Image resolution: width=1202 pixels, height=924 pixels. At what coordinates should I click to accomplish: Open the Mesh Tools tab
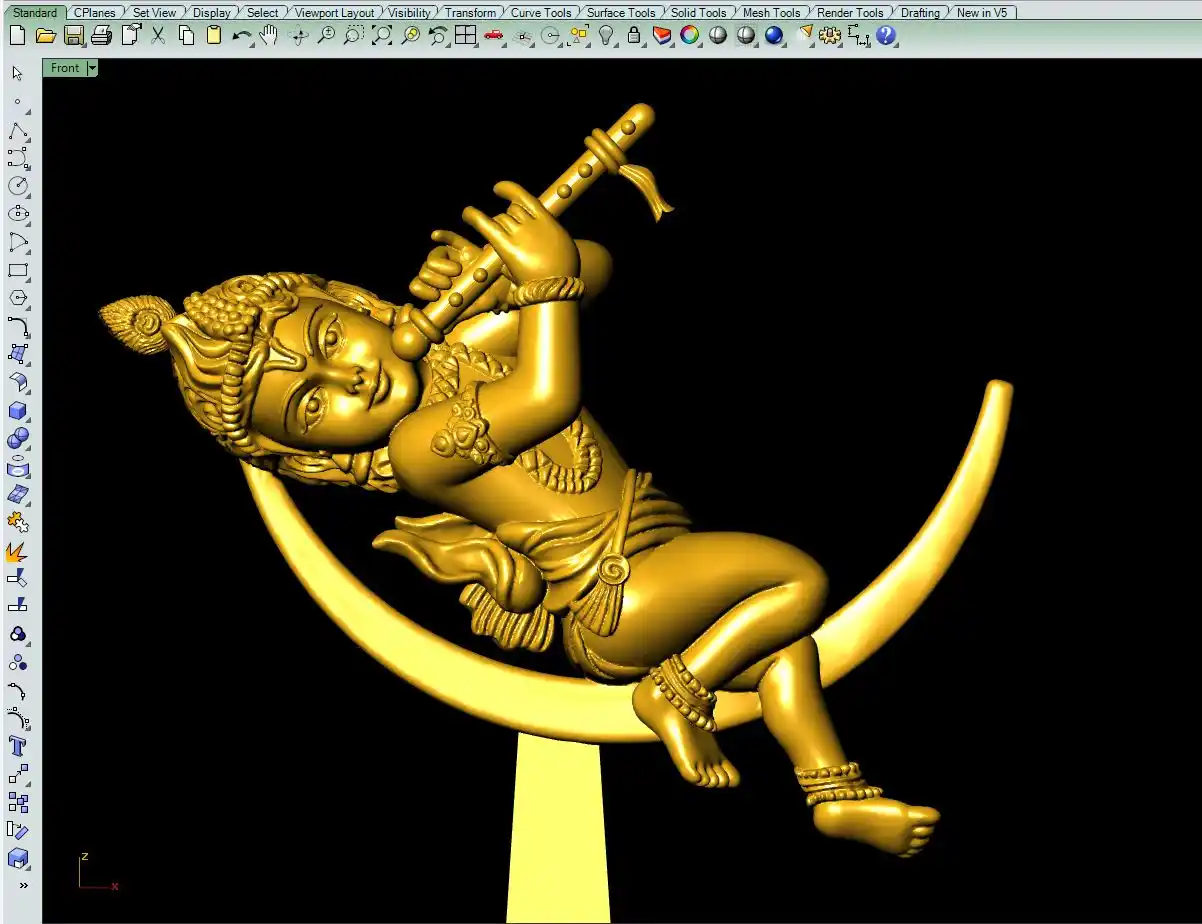tap(771, 13)
